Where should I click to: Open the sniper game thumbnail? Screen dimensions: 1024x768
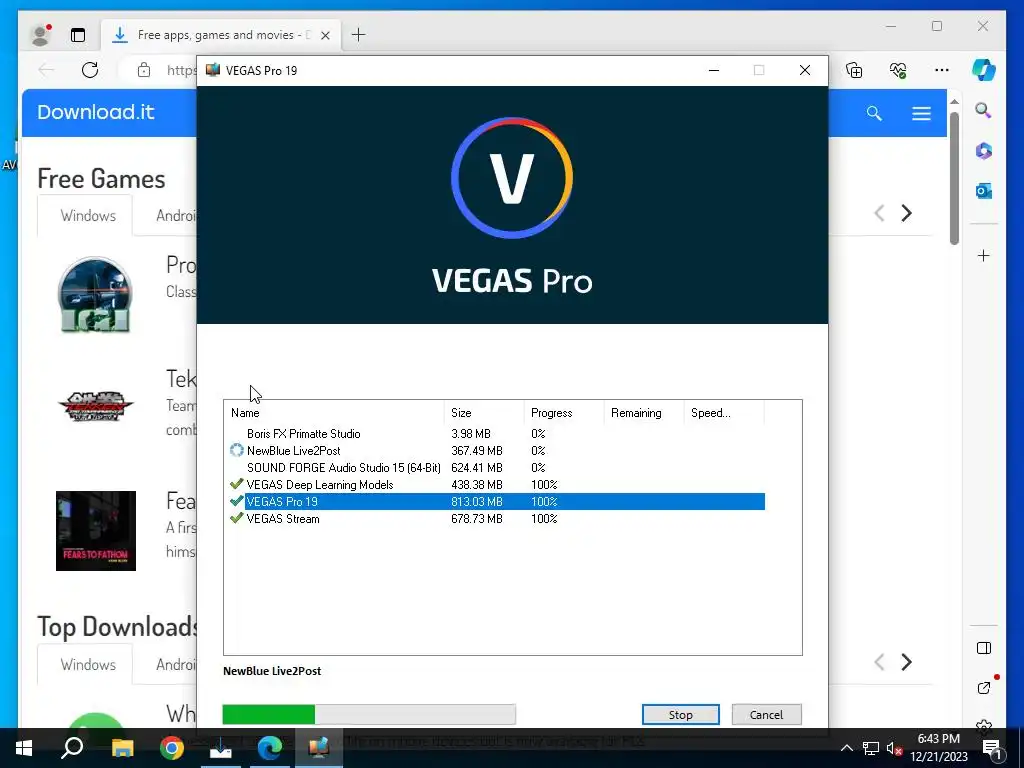[x=95, y=295]
